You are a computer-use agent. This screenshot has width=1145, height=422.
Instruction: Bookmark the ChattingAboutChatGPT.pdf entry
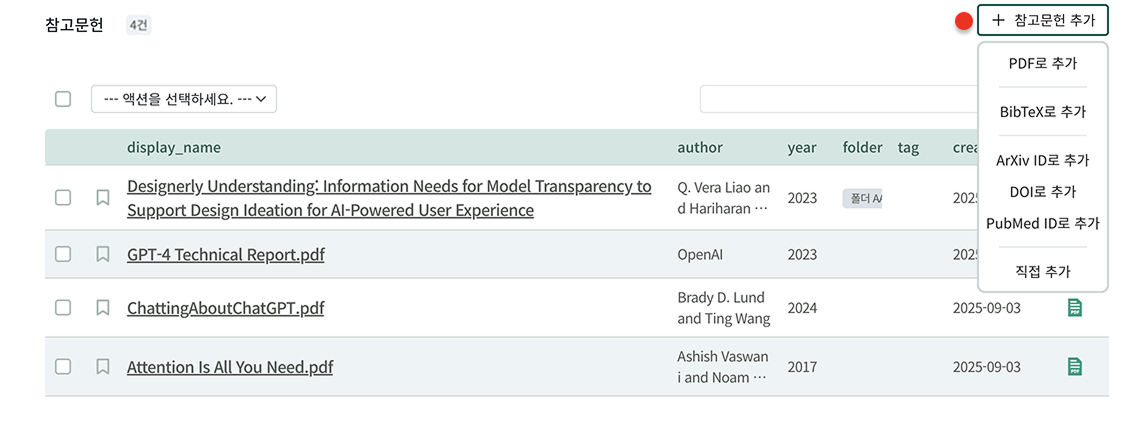click(x=102, y=308)
